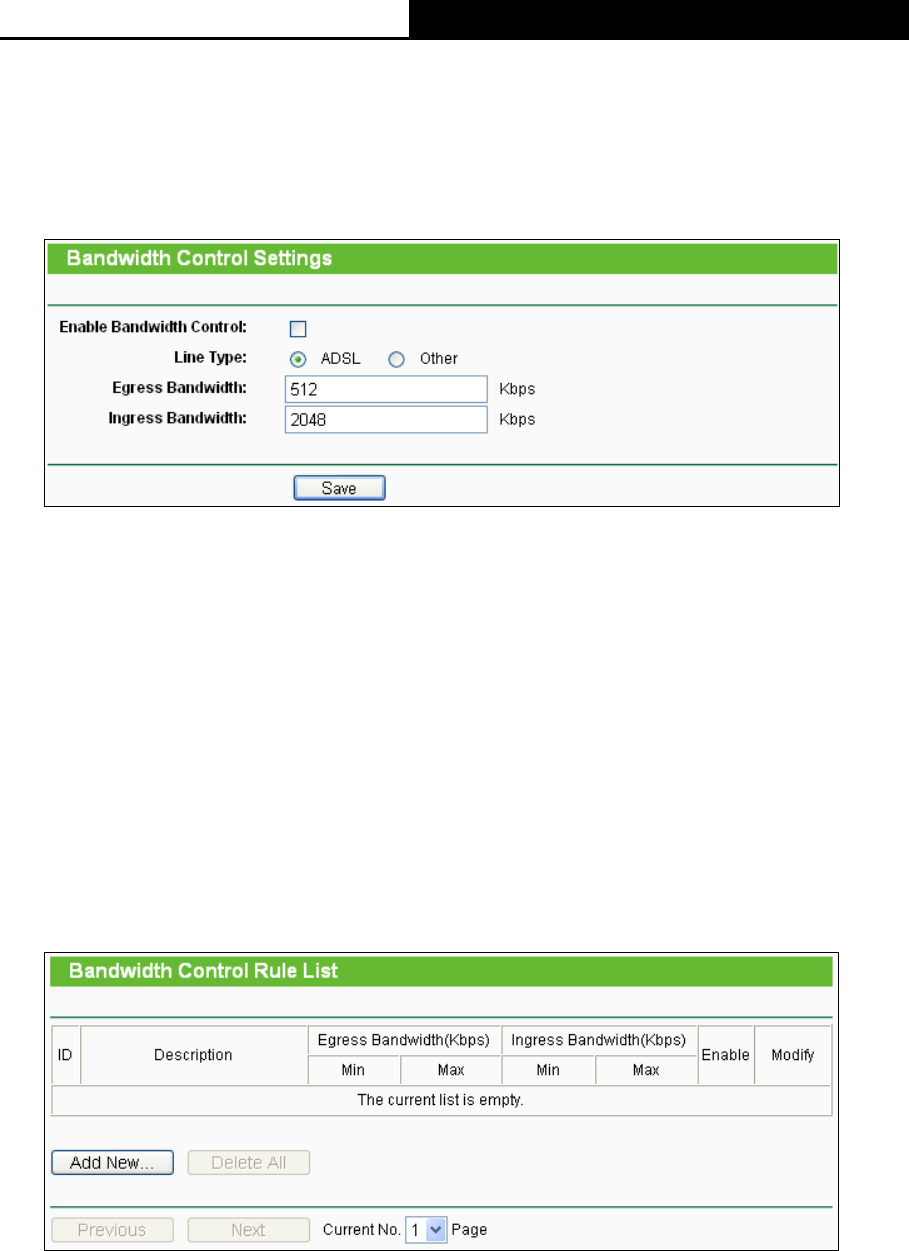Select ADSL line type

[x=298, y=359]
